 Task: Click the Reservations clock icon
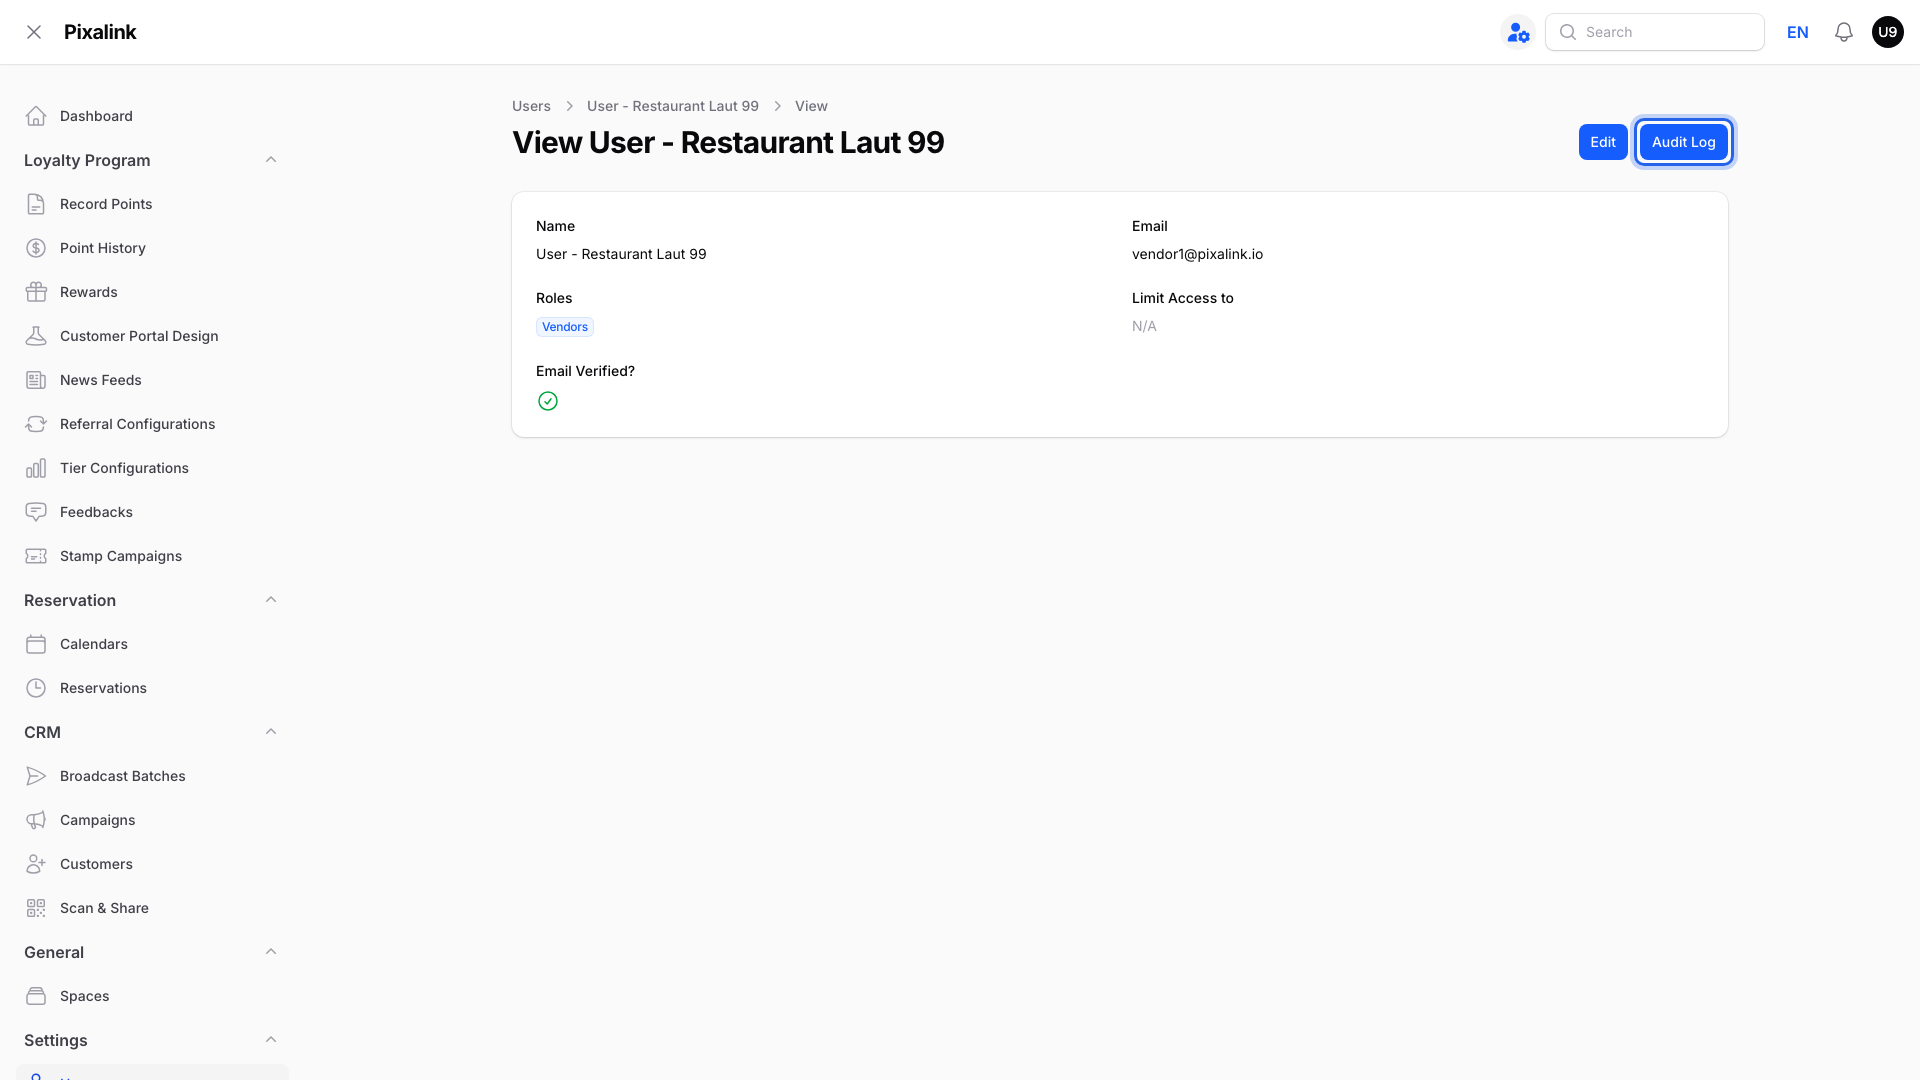[36, 688]
